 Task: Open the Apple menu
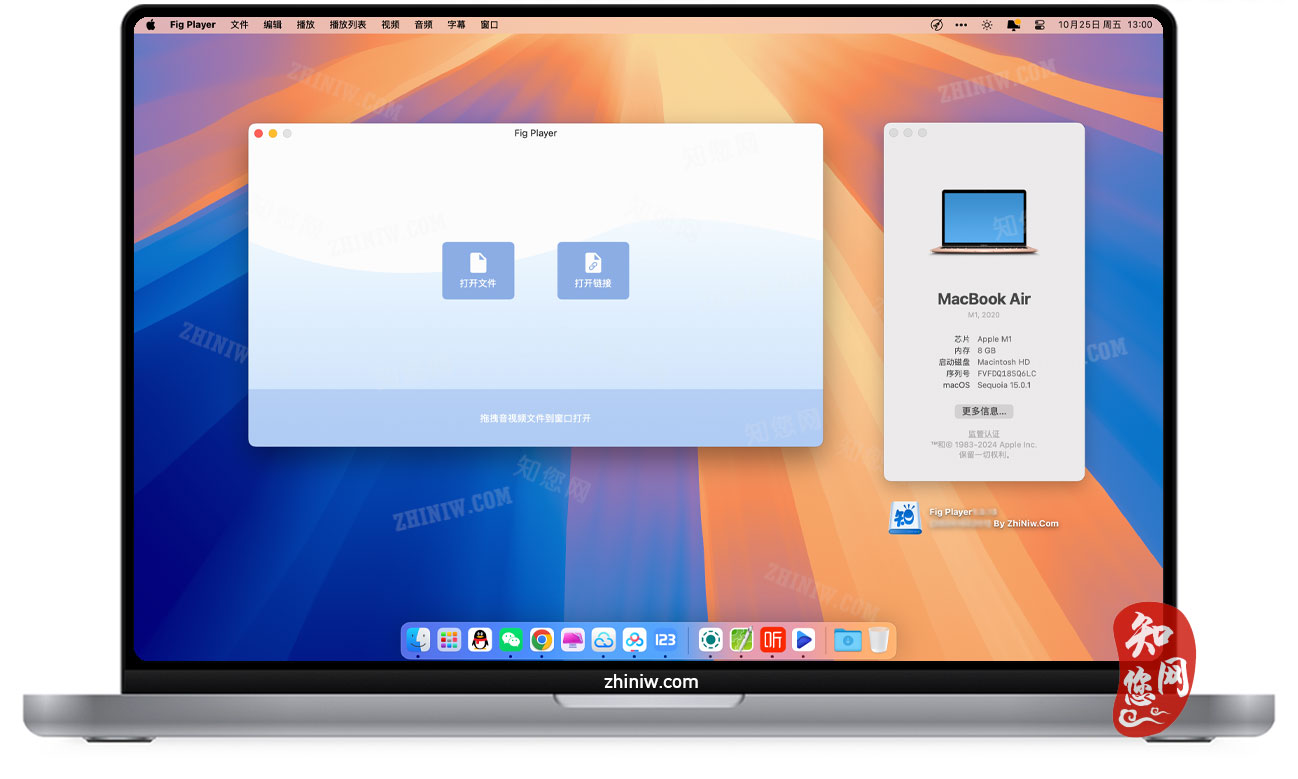click(151, 25)
